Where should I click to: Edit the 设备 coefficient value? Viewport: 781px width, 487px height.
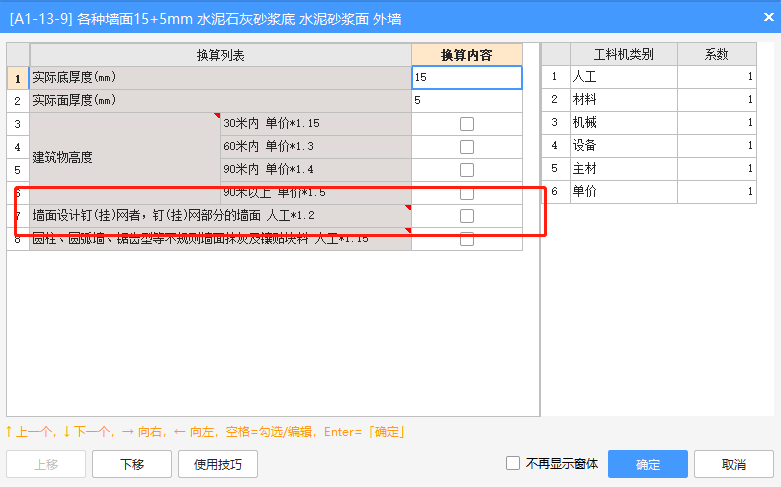pyautogui.click(x=717, y=145)
